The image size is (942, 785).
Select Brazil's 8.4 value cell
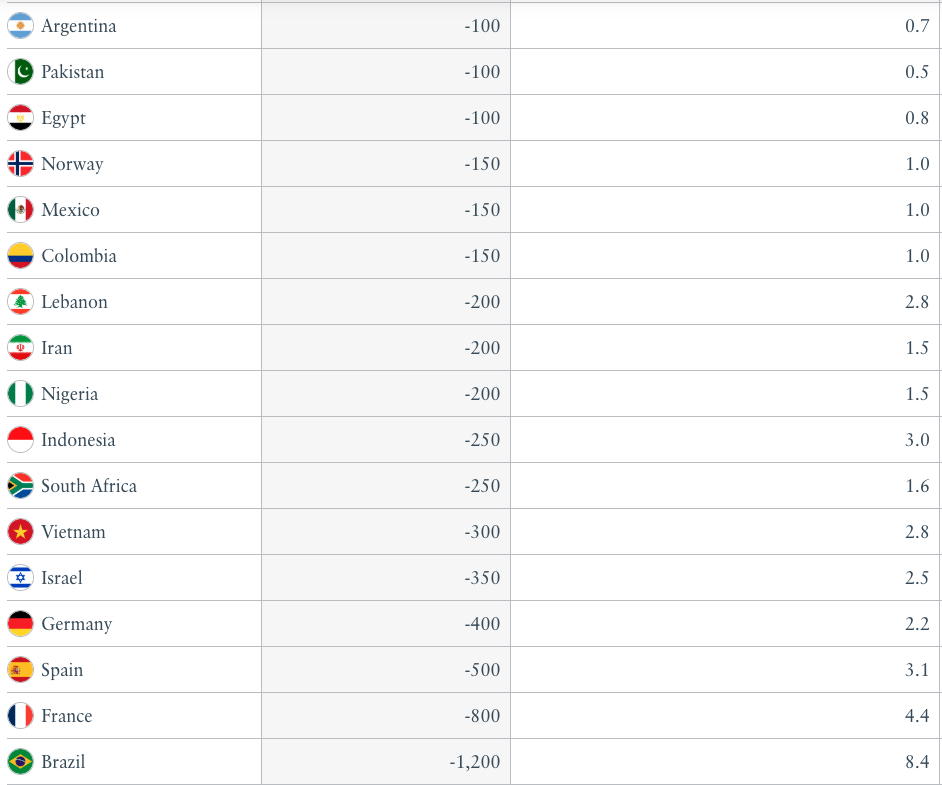point(725,762)
